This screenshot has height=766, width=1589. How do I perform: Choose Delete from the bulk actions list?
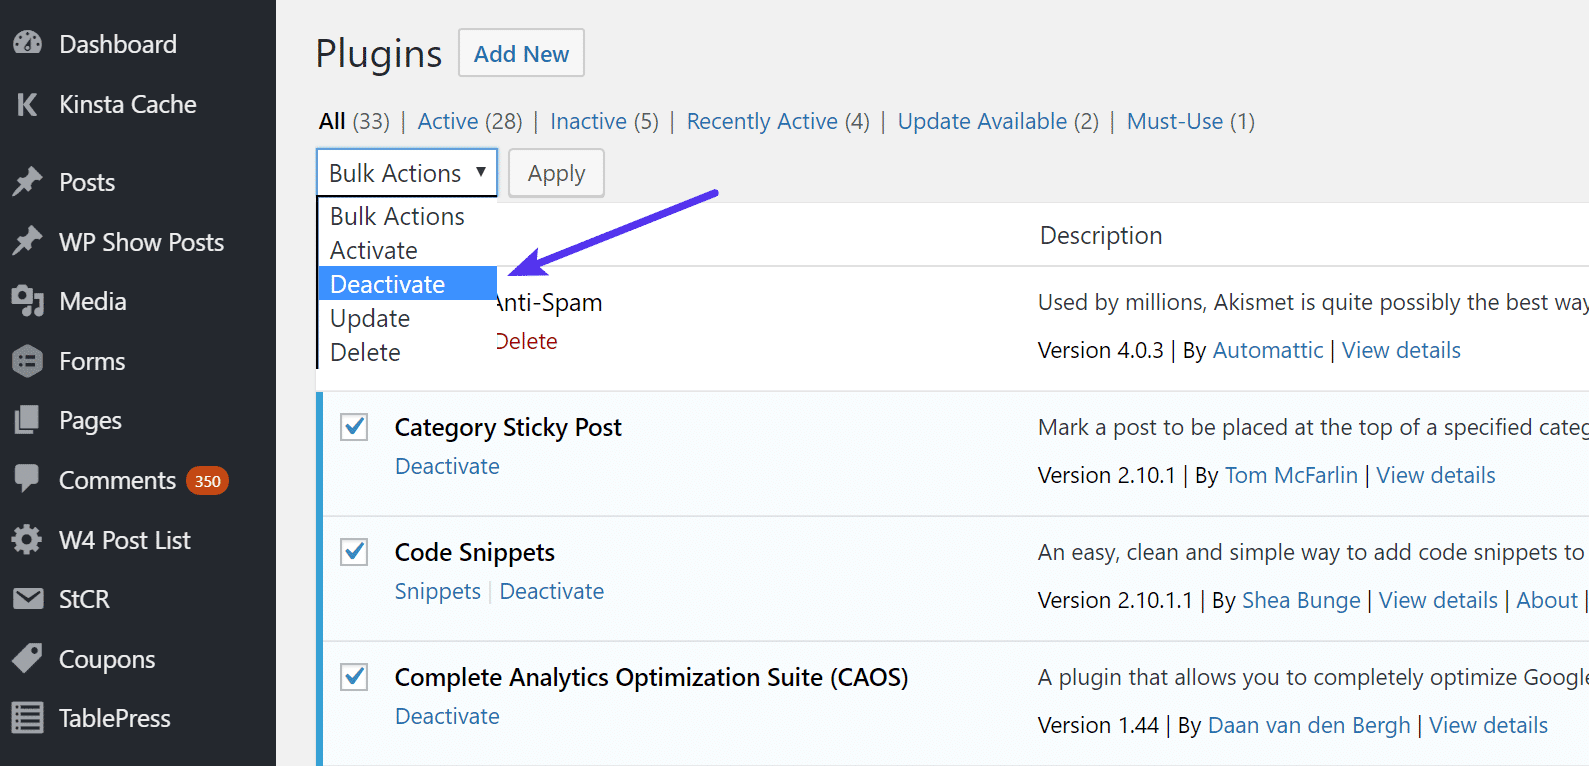(x=365, y=352)
